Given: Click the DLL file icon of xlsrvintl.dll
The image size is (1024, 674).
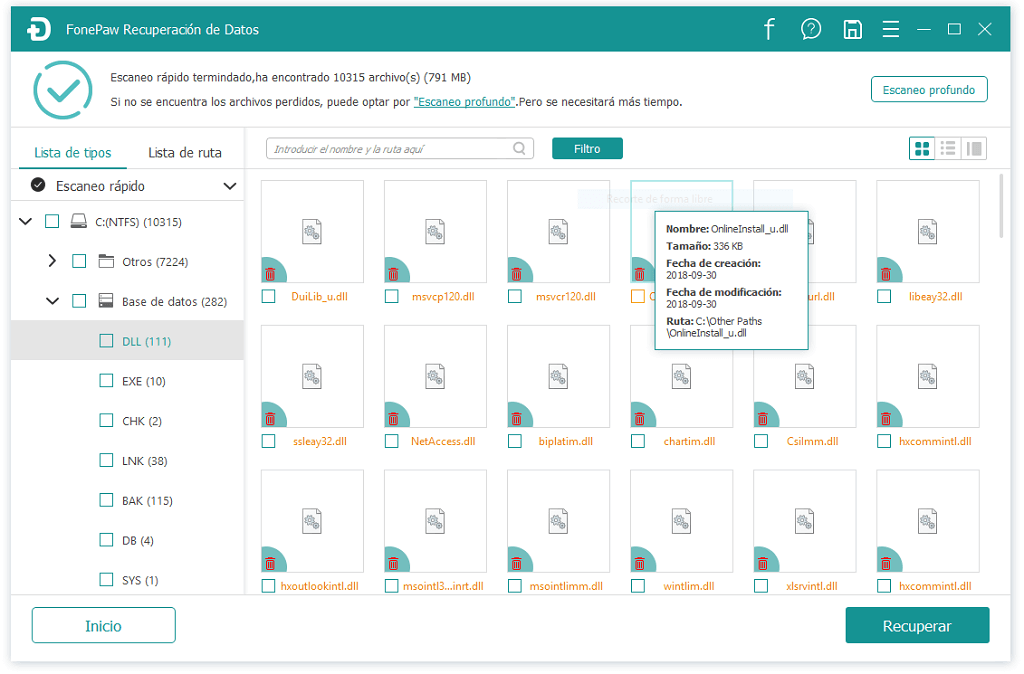Looking at the screenshot, I should (805, 522).
